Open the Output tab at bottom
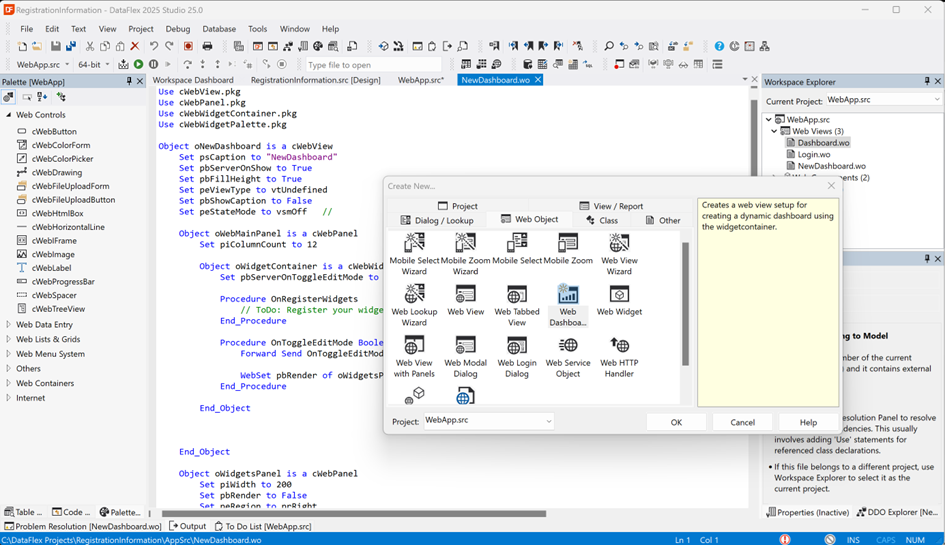 [x=187, y=526]
